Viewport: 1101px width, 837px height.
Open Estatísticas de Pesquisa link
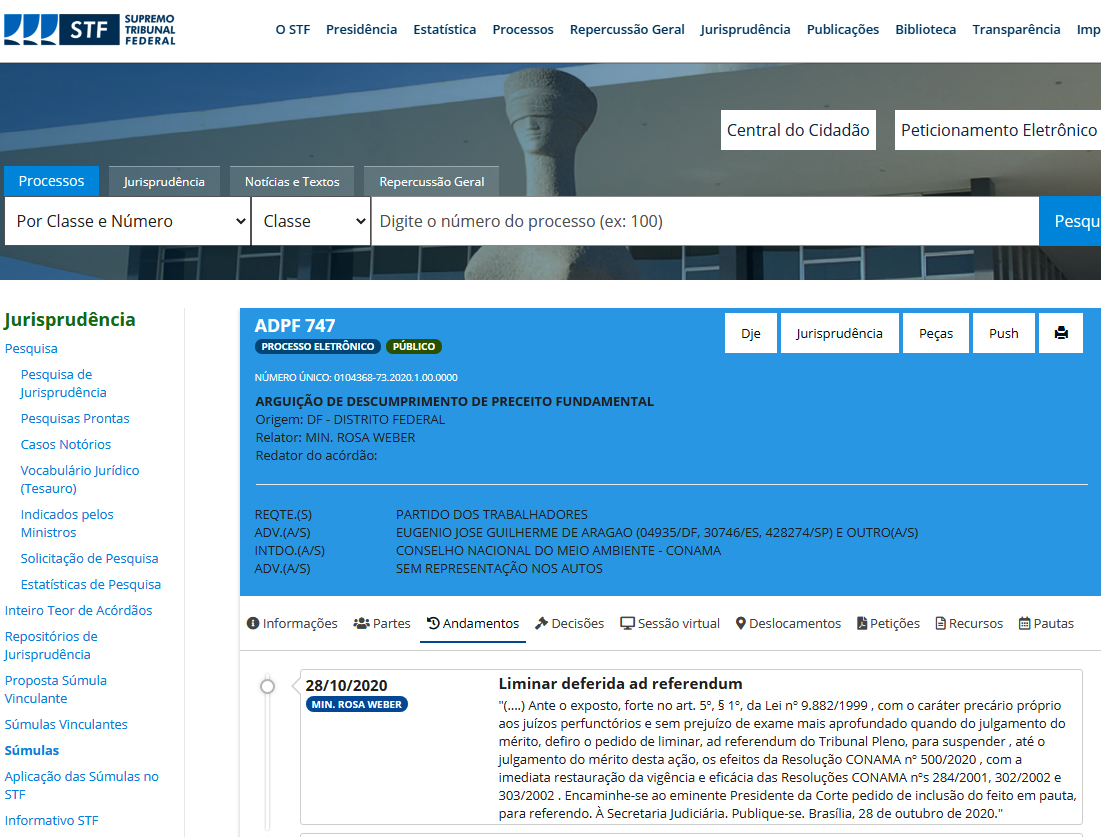pyautogui.click(x=91, y=584)
